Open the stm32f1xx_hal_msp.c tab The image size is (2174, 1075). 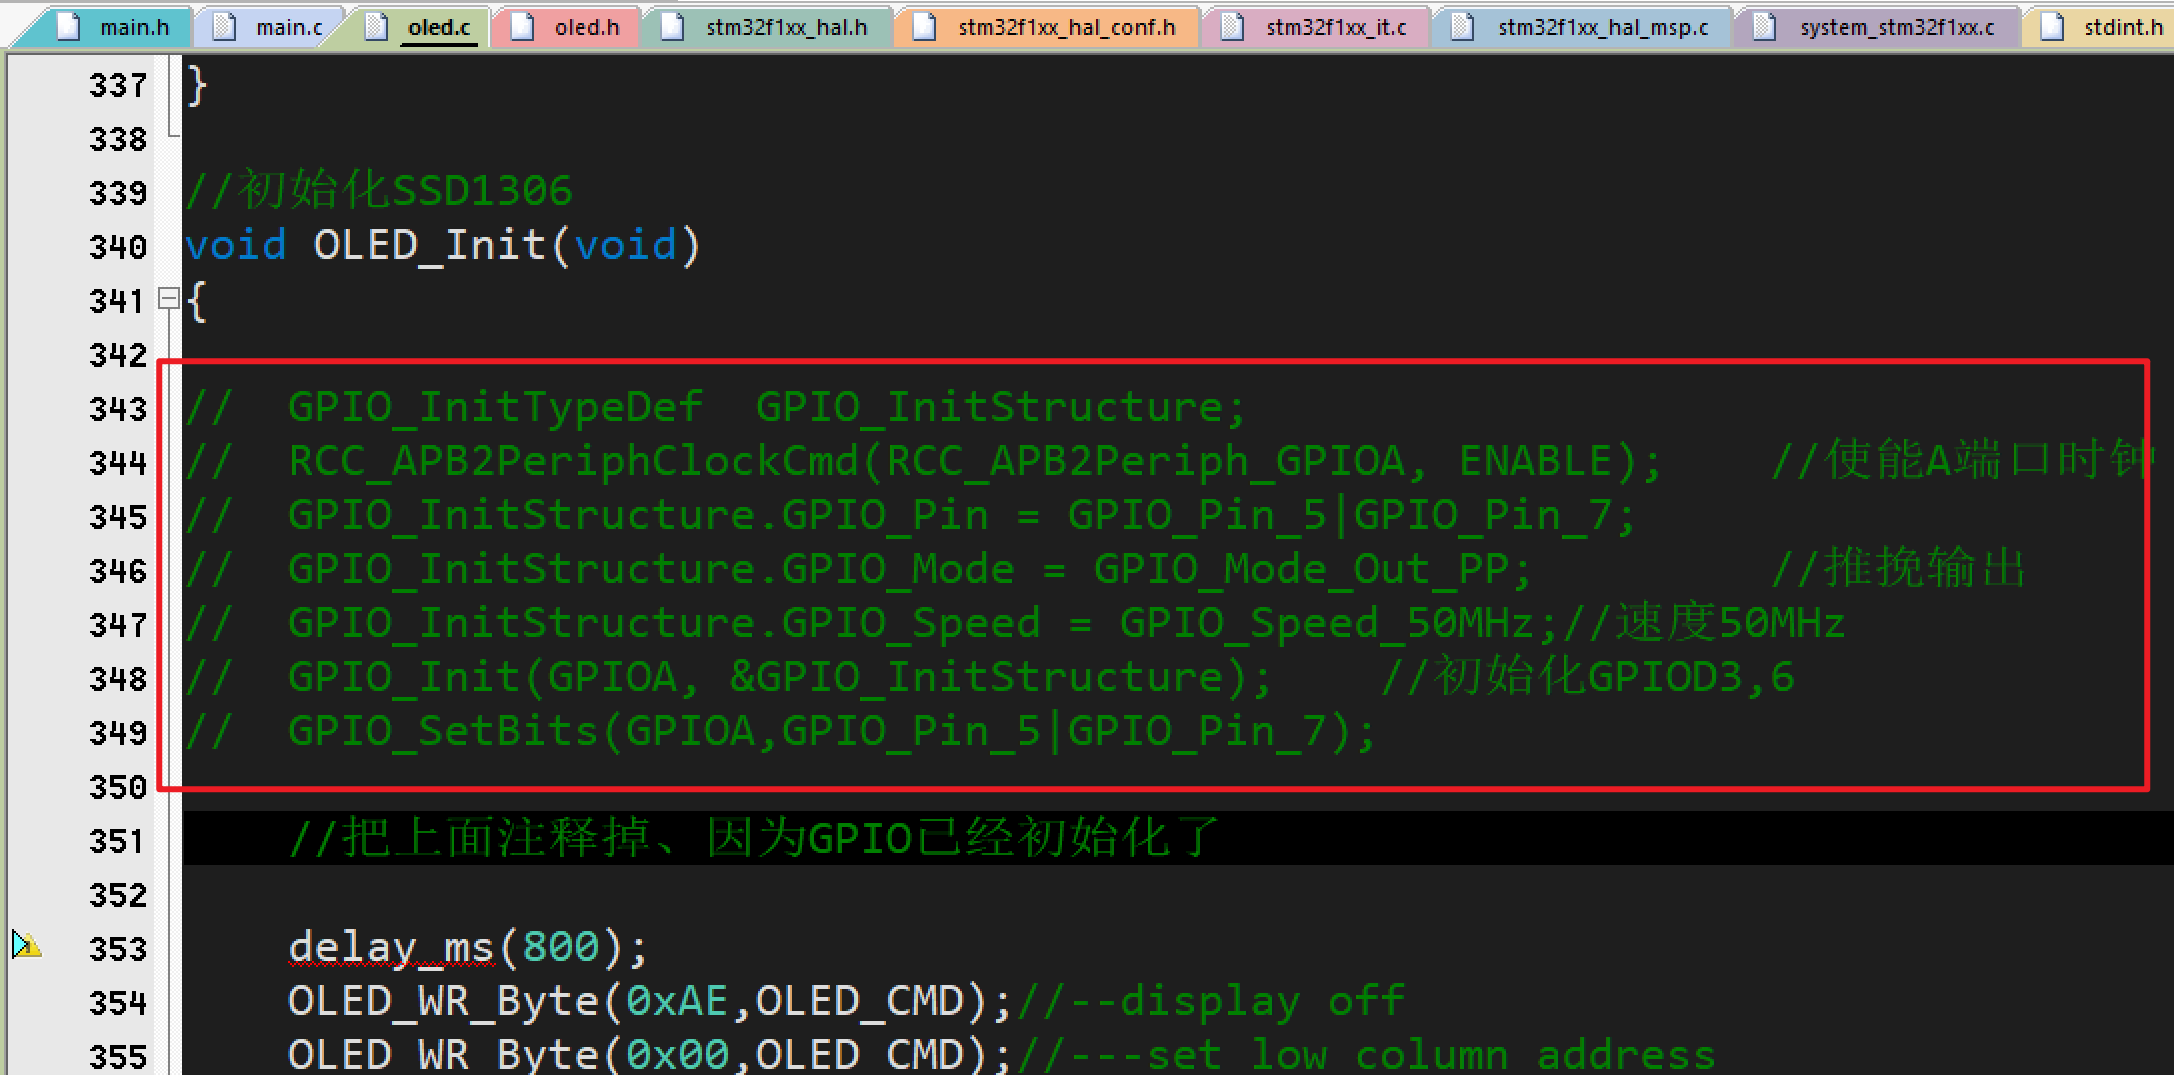point(1581,27)
